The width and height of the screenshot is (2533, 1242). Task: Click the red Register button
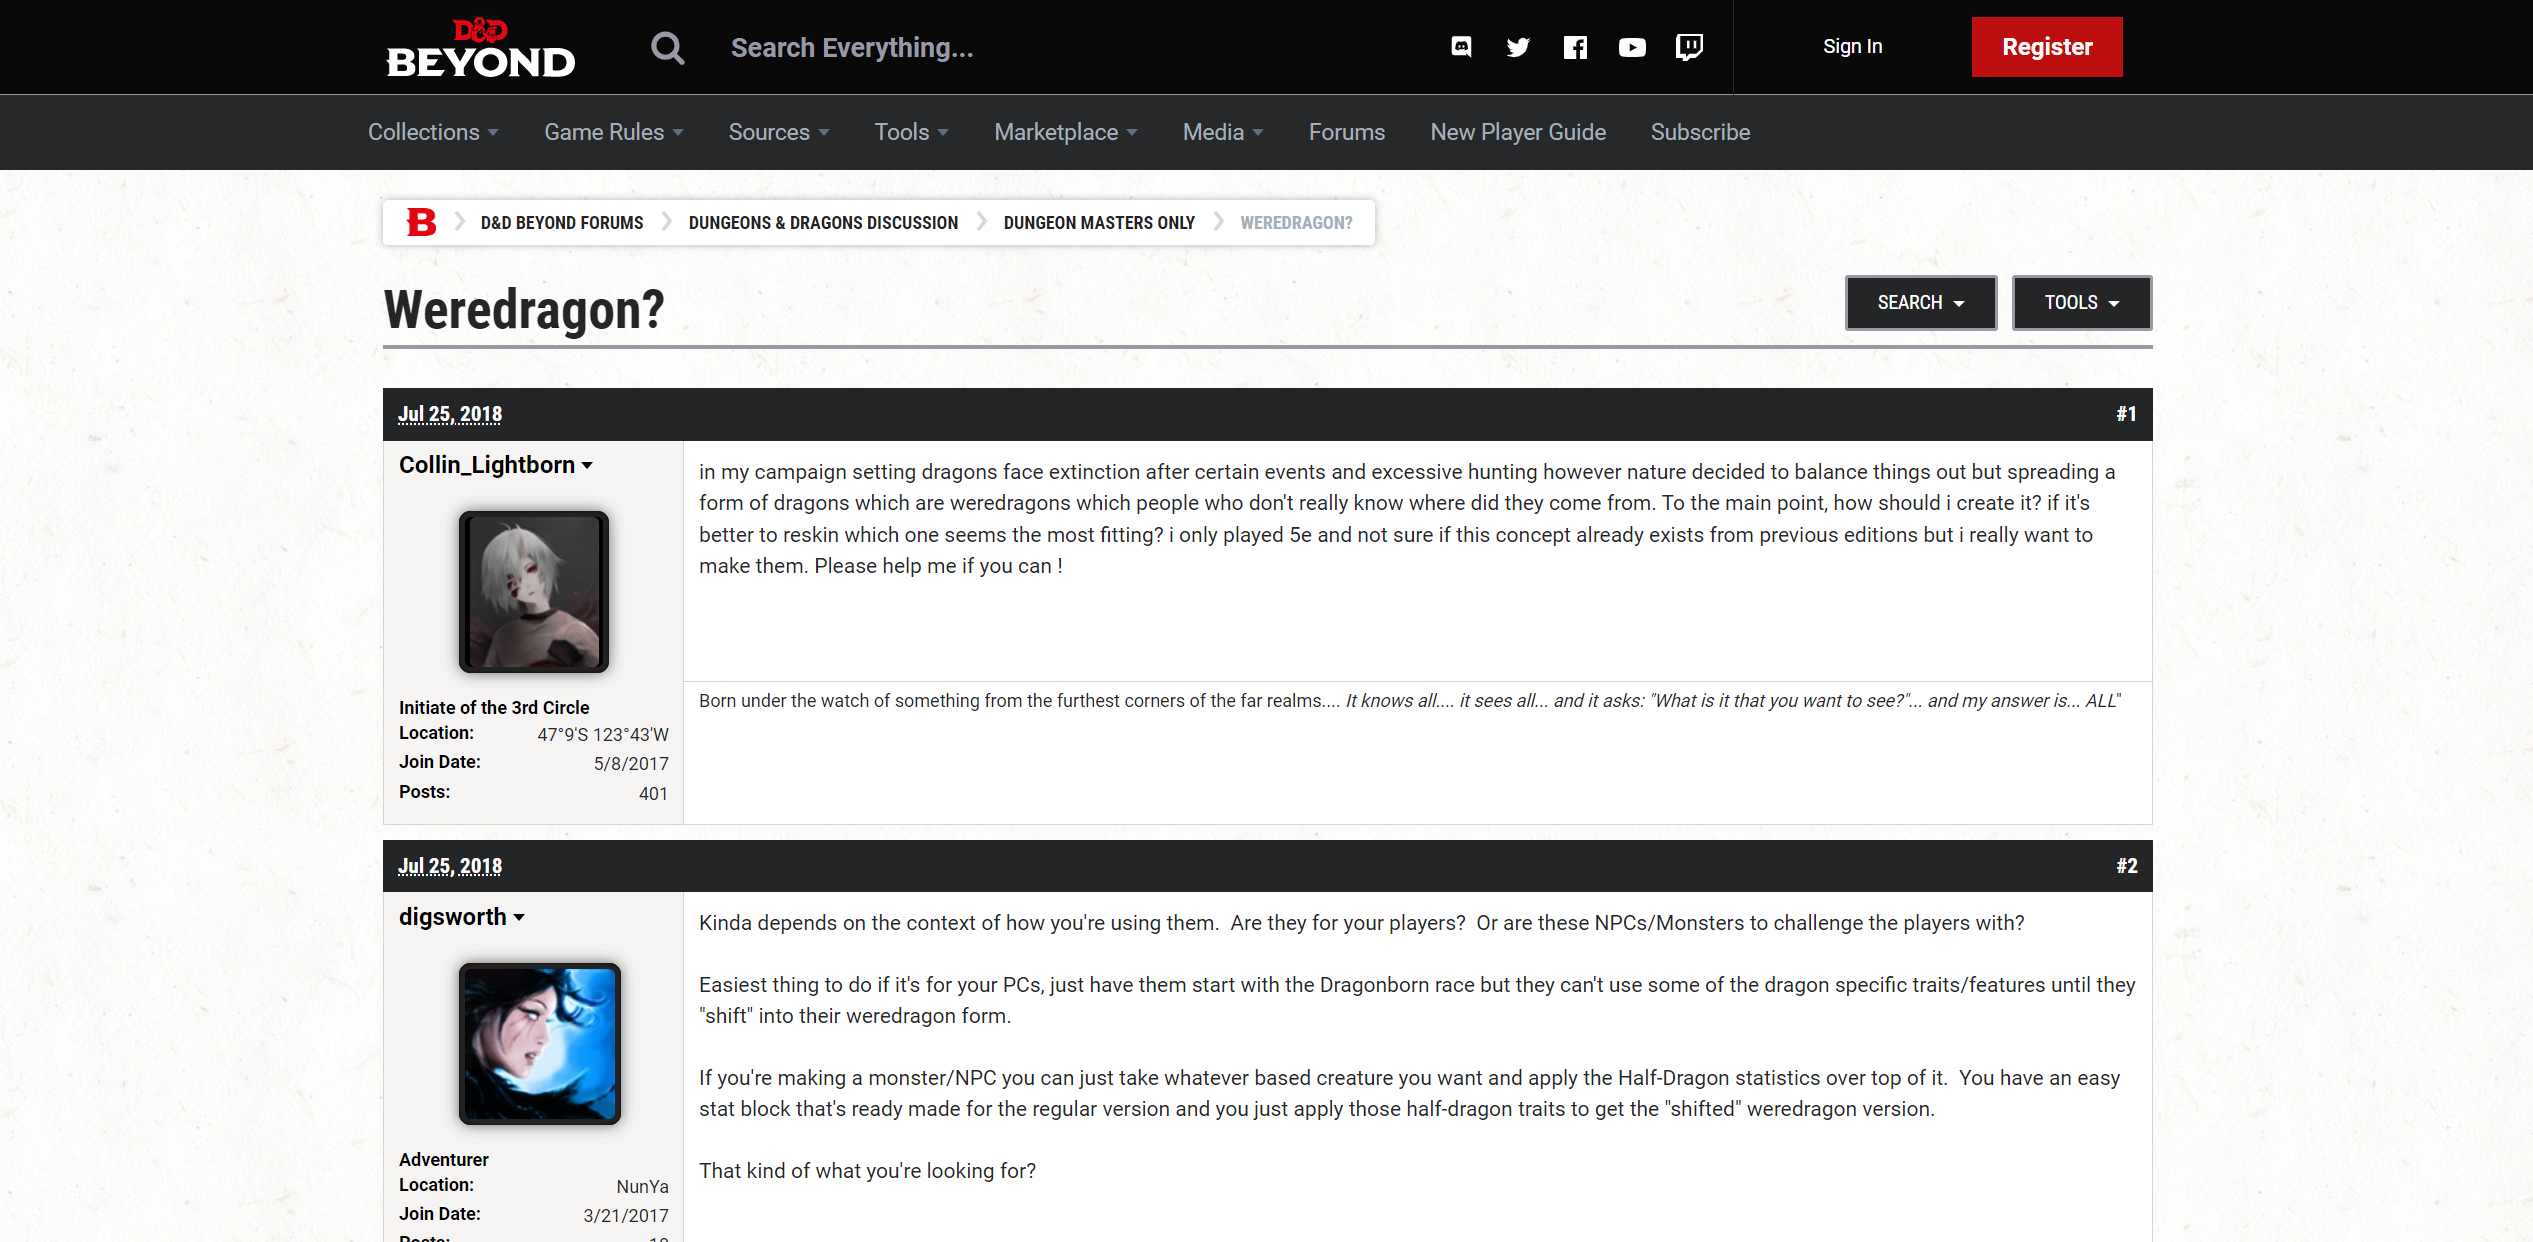(2047, 47)
